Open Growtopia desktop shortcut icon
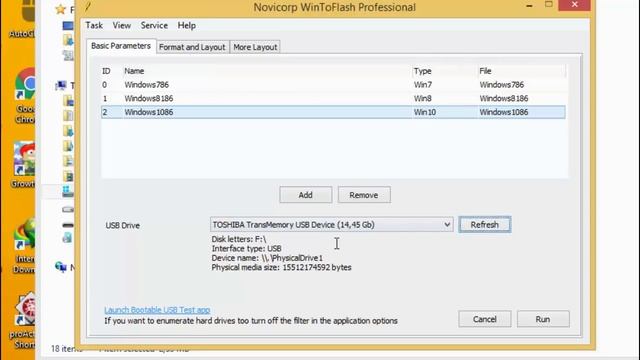 24,158
